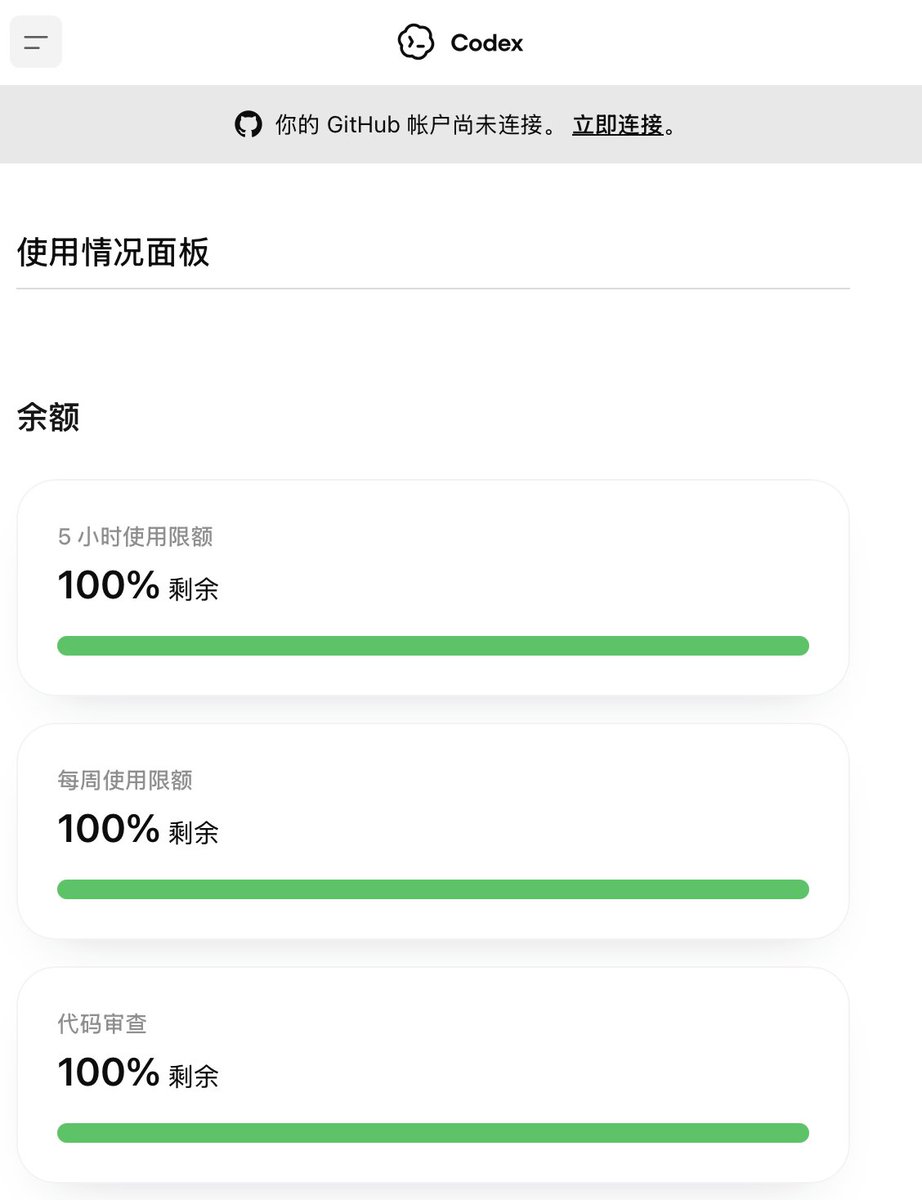
Task: Click 剩余 text in 代码审查 card
Action: click(193, 1077)
